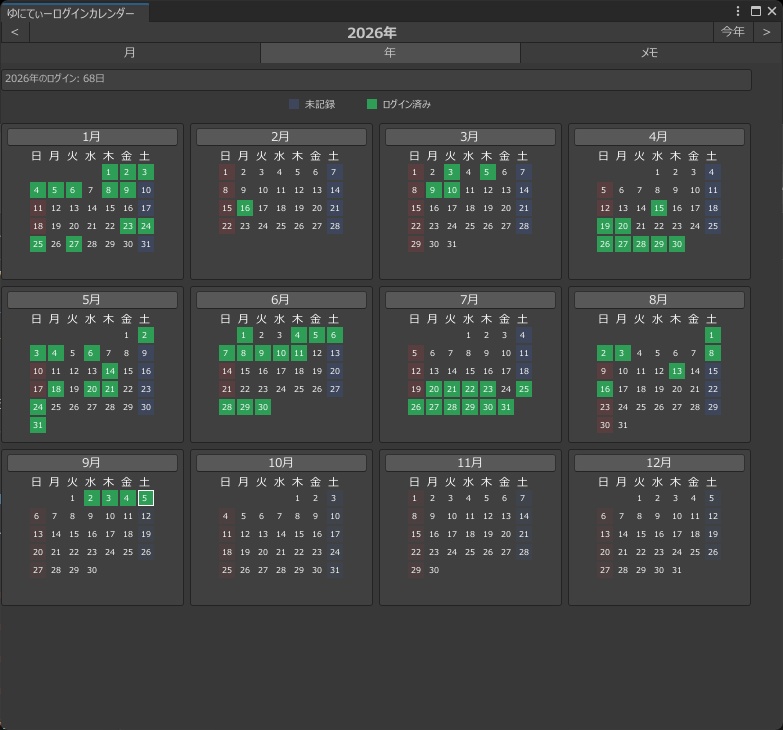Click September 2 logged-in day

tap(90, 498)
